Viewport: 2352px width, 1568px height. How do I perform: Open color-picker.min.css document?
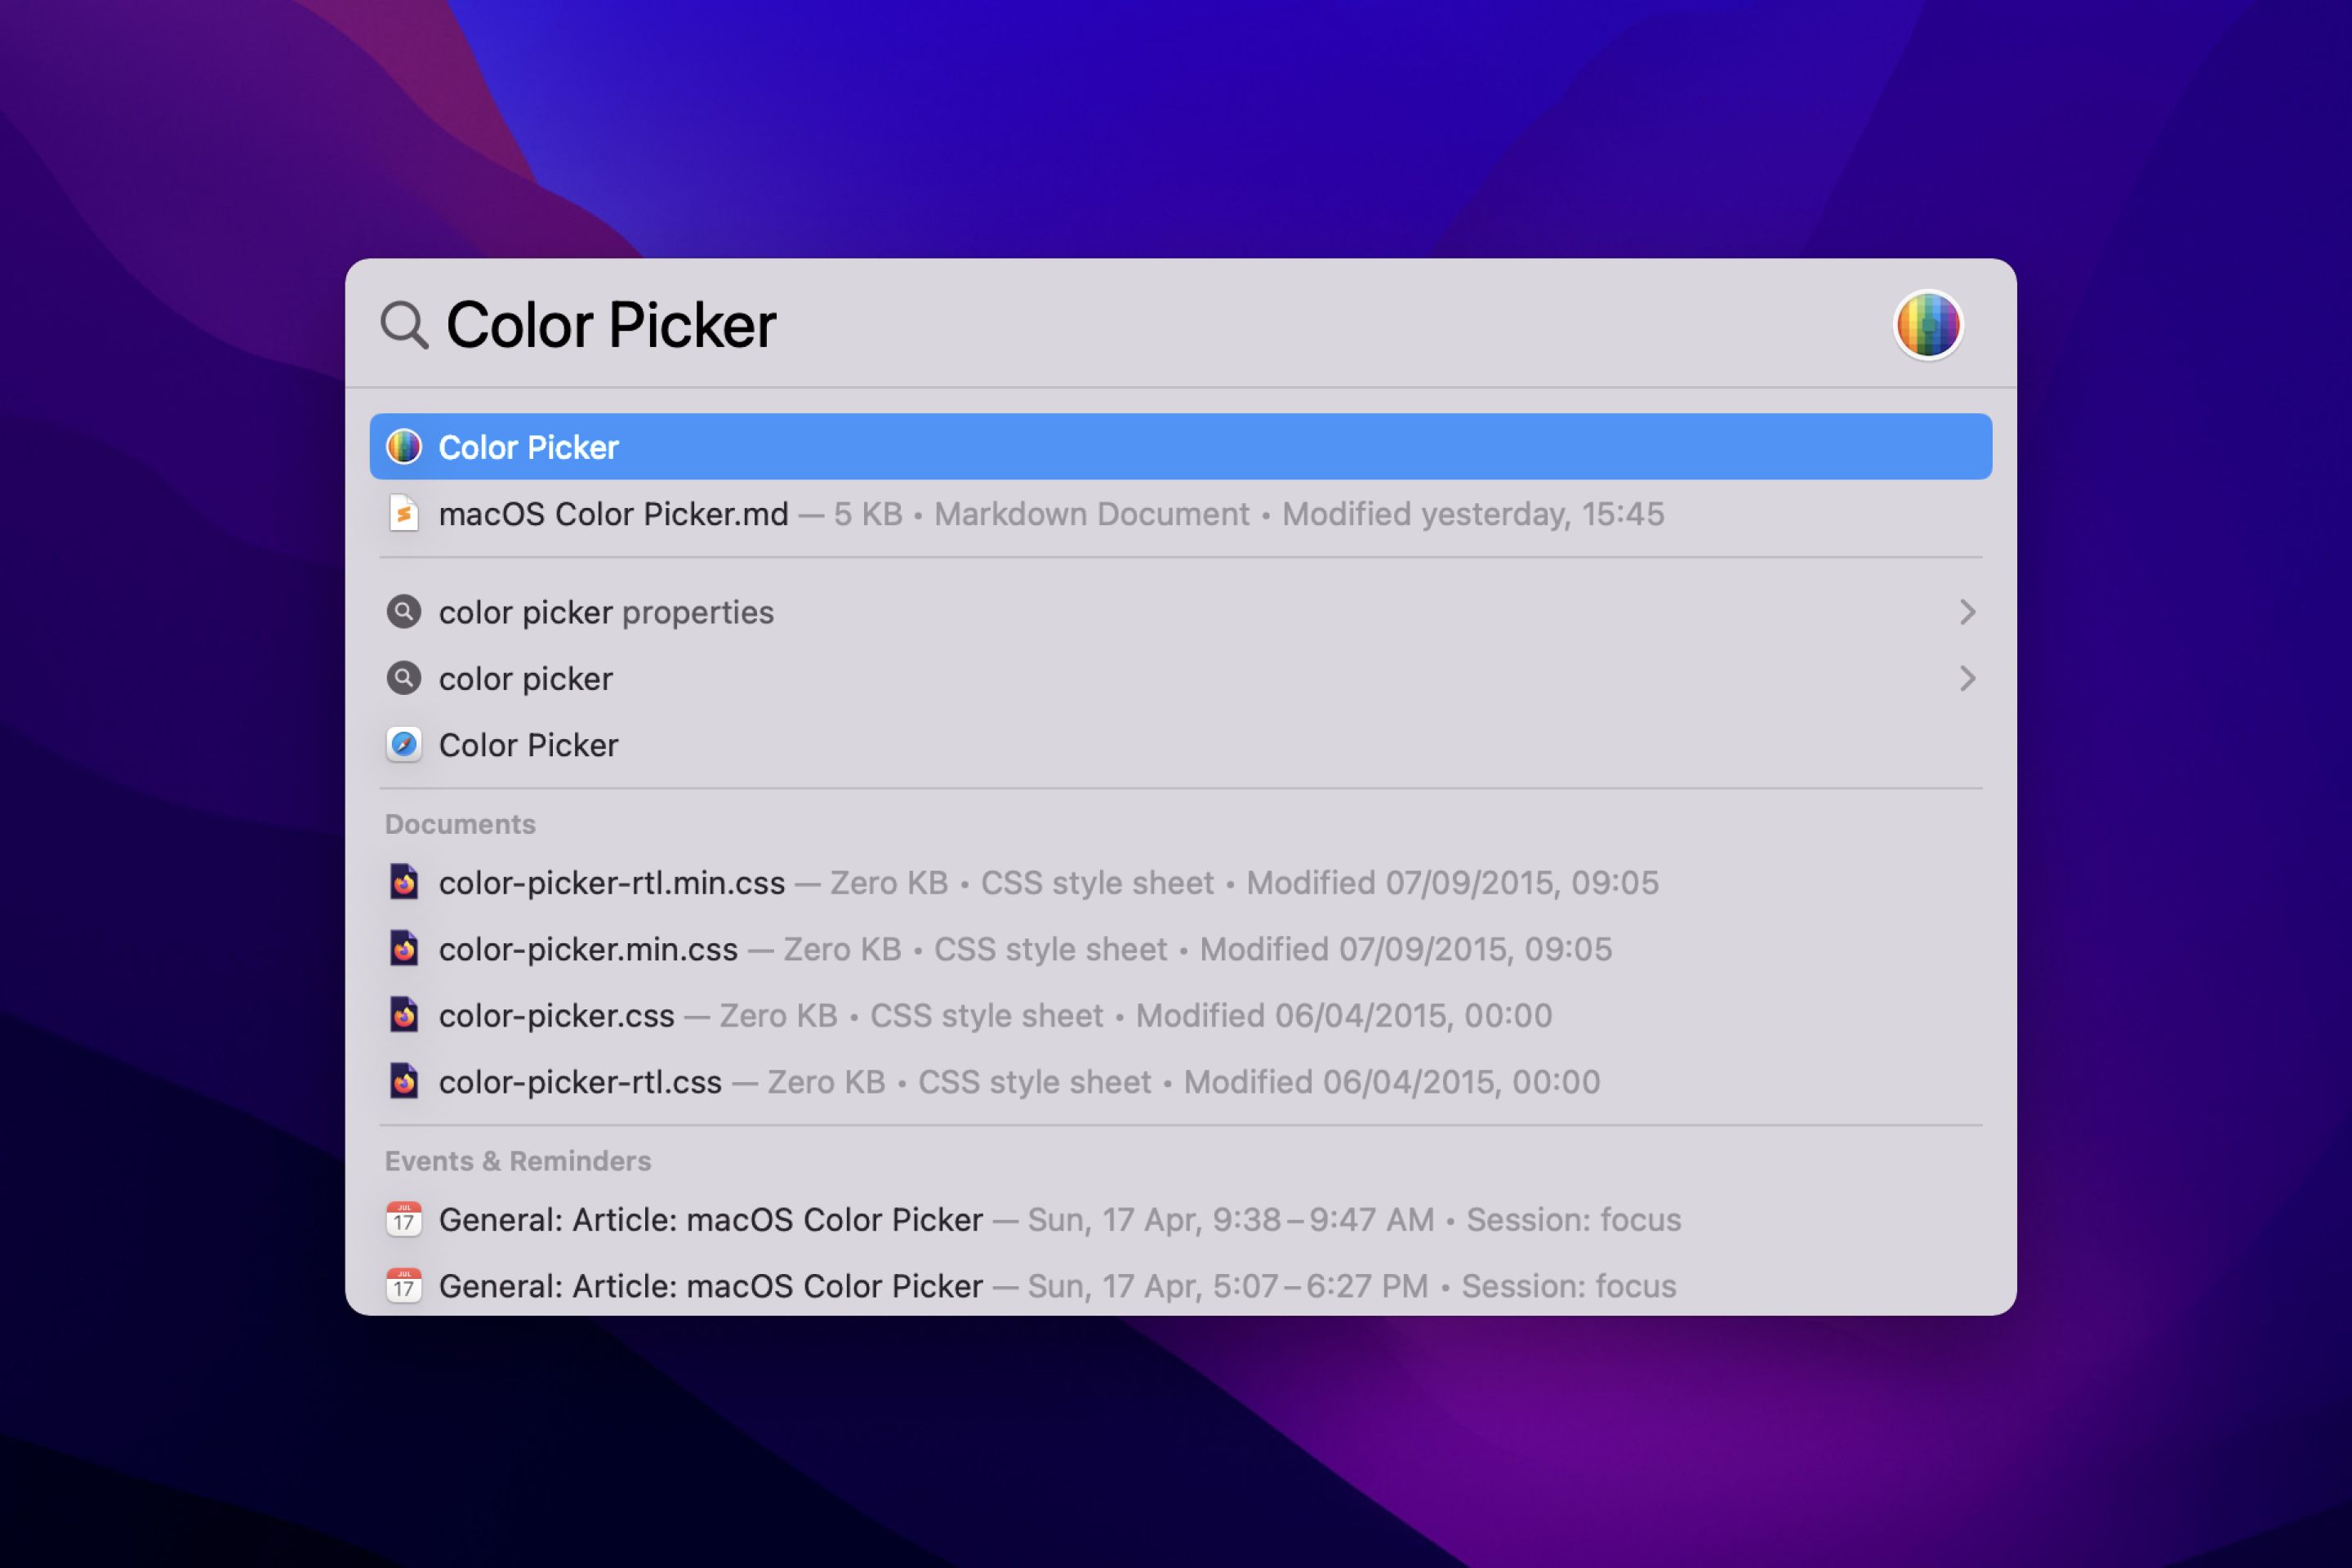[x=1180, y=949]
